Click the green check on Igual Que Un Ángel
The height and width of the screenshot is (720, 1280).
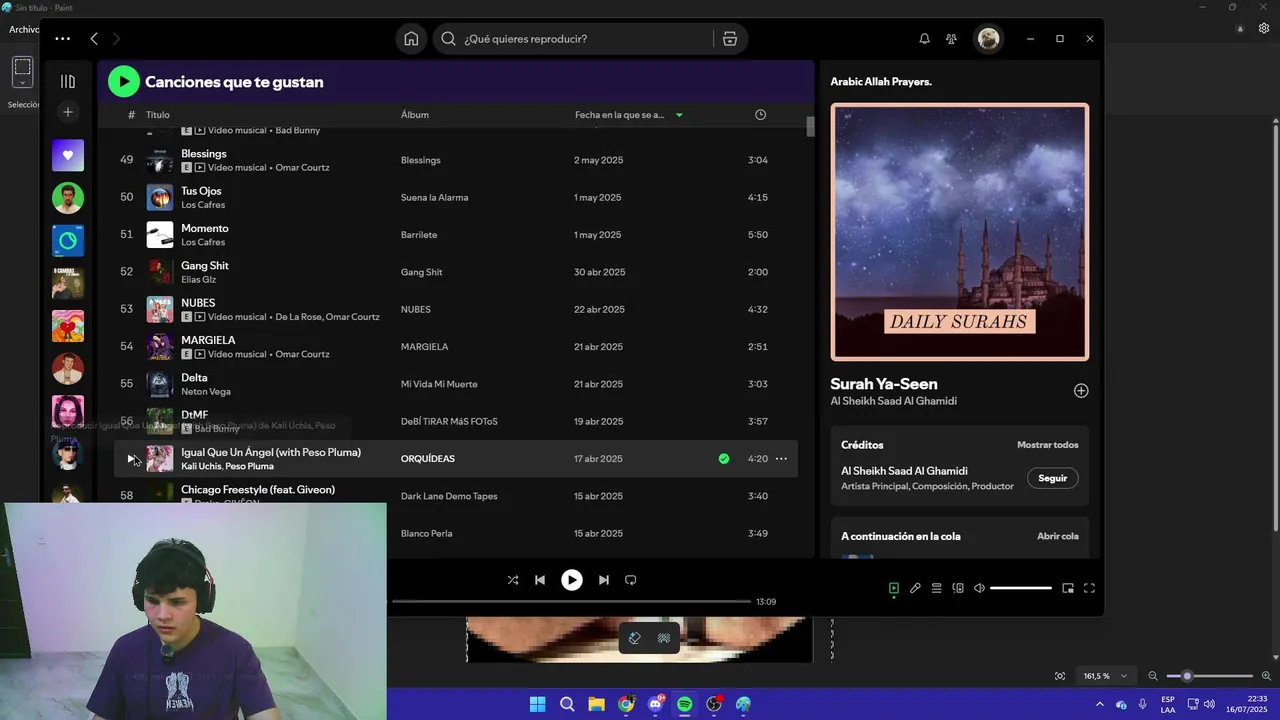pyautogui.click(x=724, y=459)
